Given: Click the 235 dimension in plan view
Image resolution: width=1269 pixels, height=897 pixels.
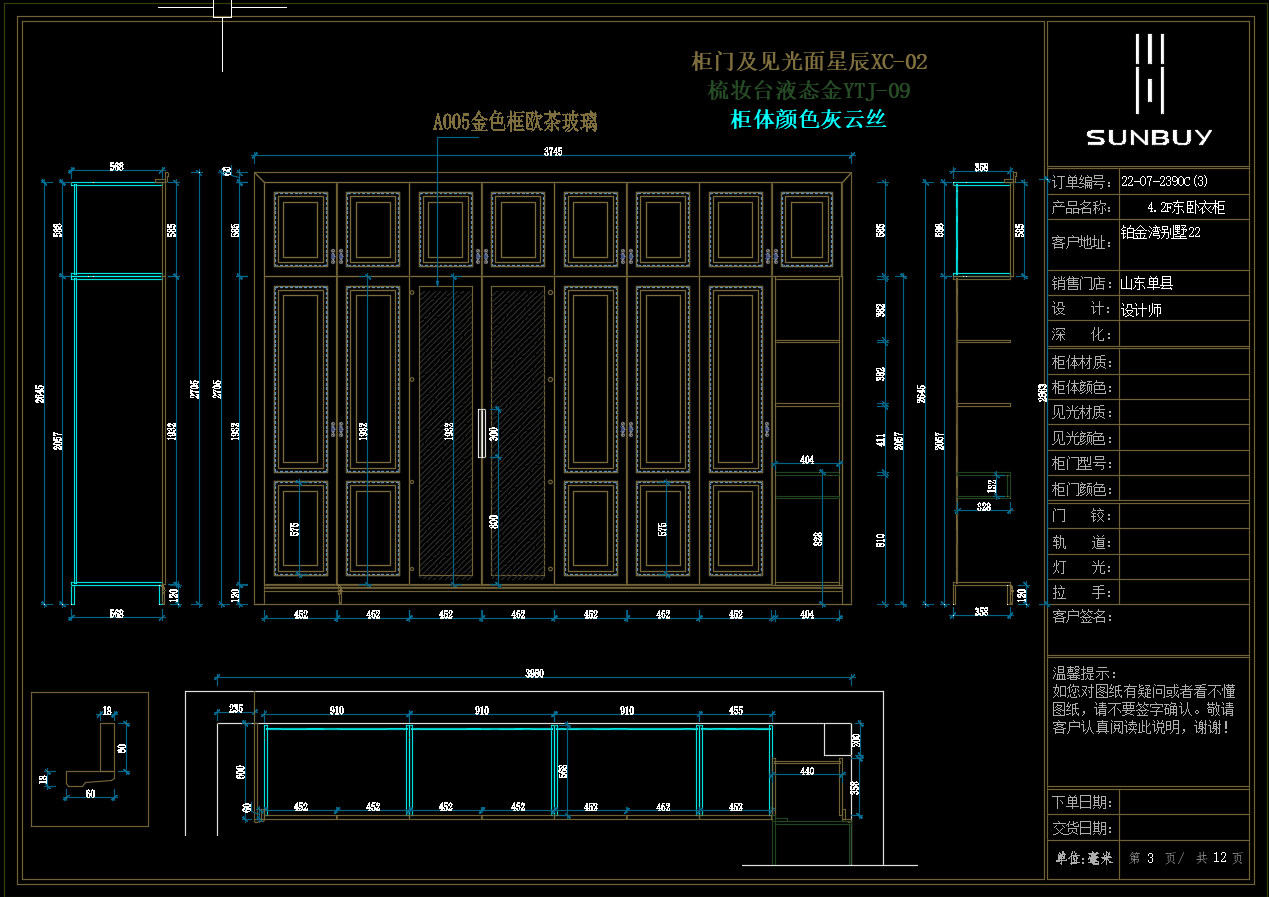Looking at the screenshot, I should point(236,709).
